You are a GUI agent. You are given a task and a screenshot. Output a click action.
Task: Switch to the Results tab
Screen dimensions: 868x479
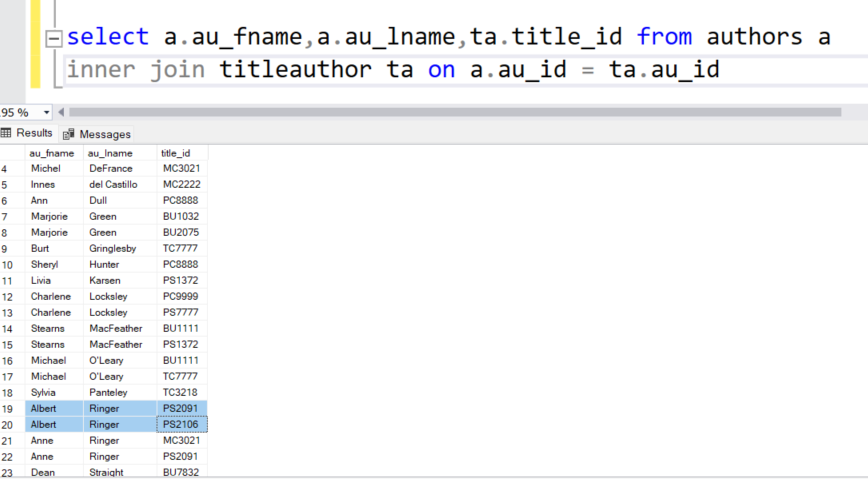coord(27,133)
